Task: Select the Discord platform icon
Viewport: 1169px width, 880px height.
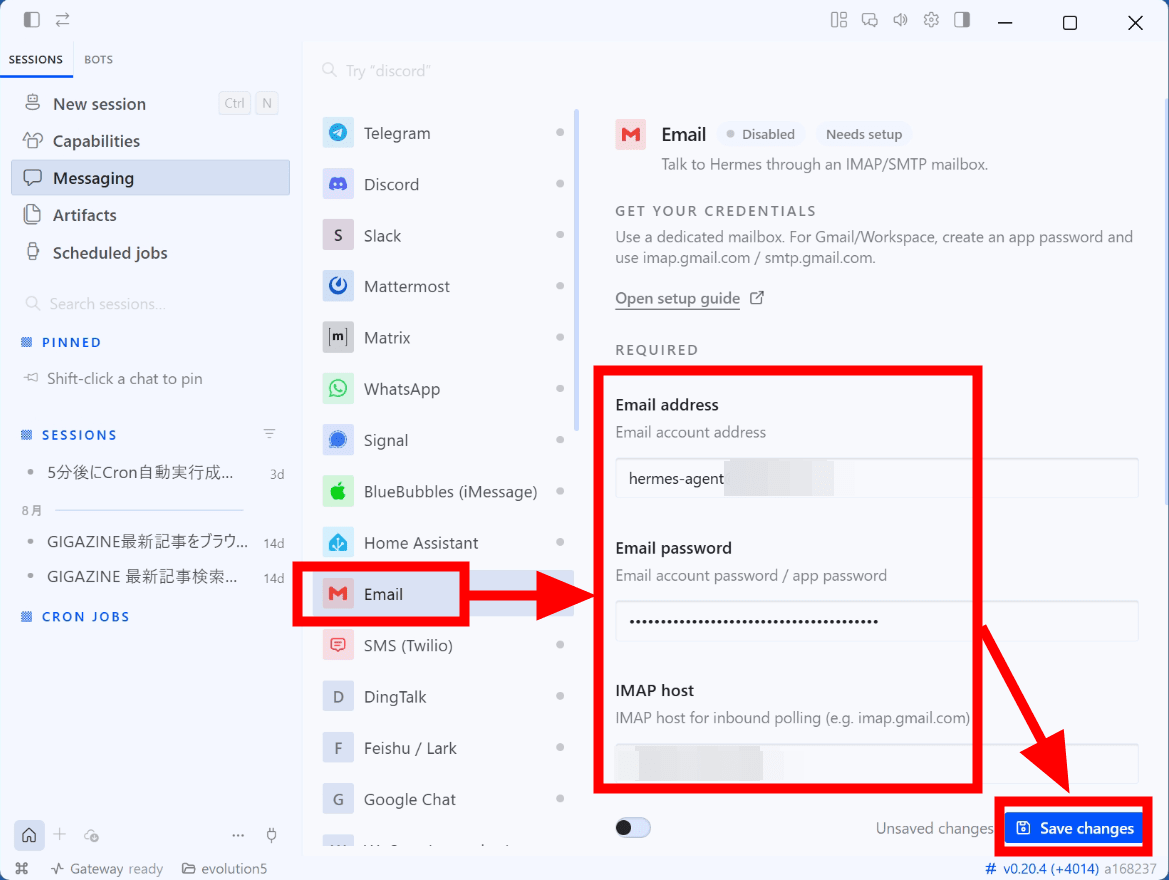Action: pyautogui.click(x=338, y=184)
